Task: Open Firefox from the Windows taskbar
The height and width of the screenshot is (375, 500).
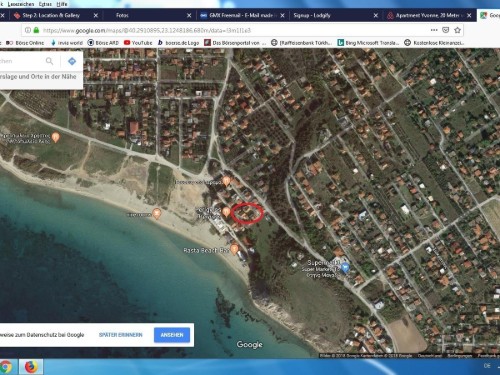Action: (31, 367)
